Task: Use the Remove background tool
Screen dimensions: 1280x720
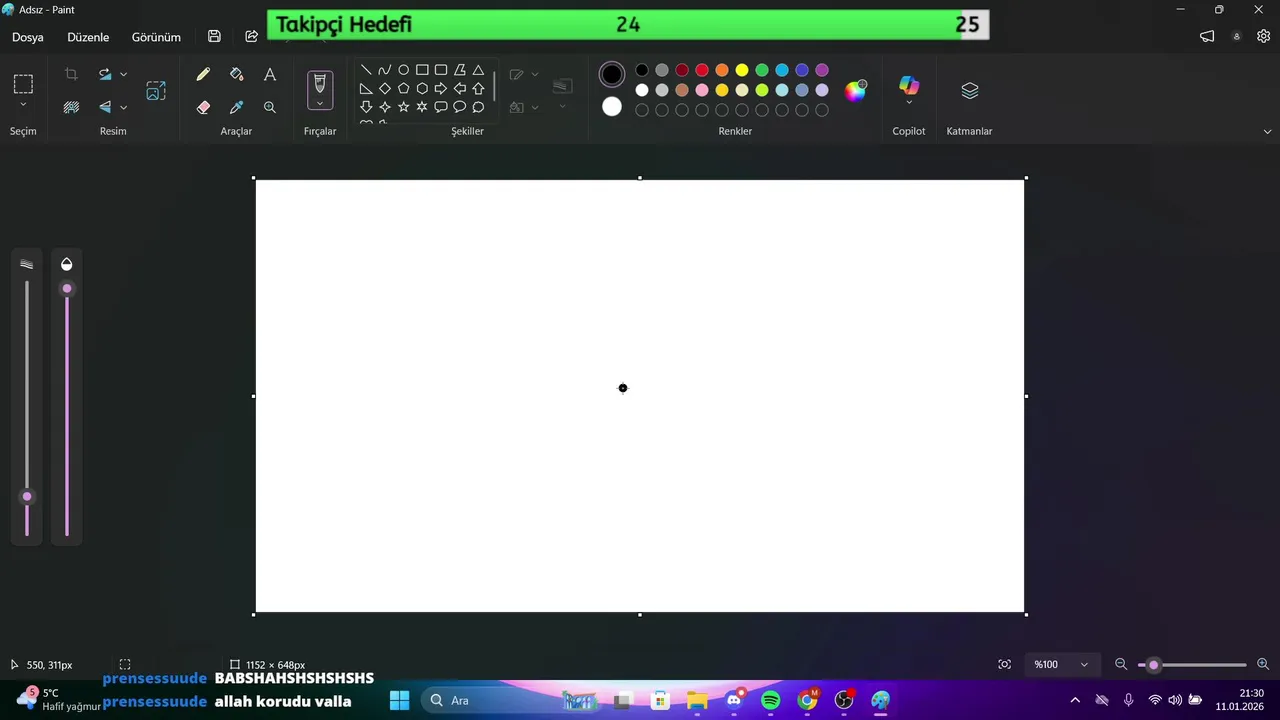Action: [x=71, y=107]
